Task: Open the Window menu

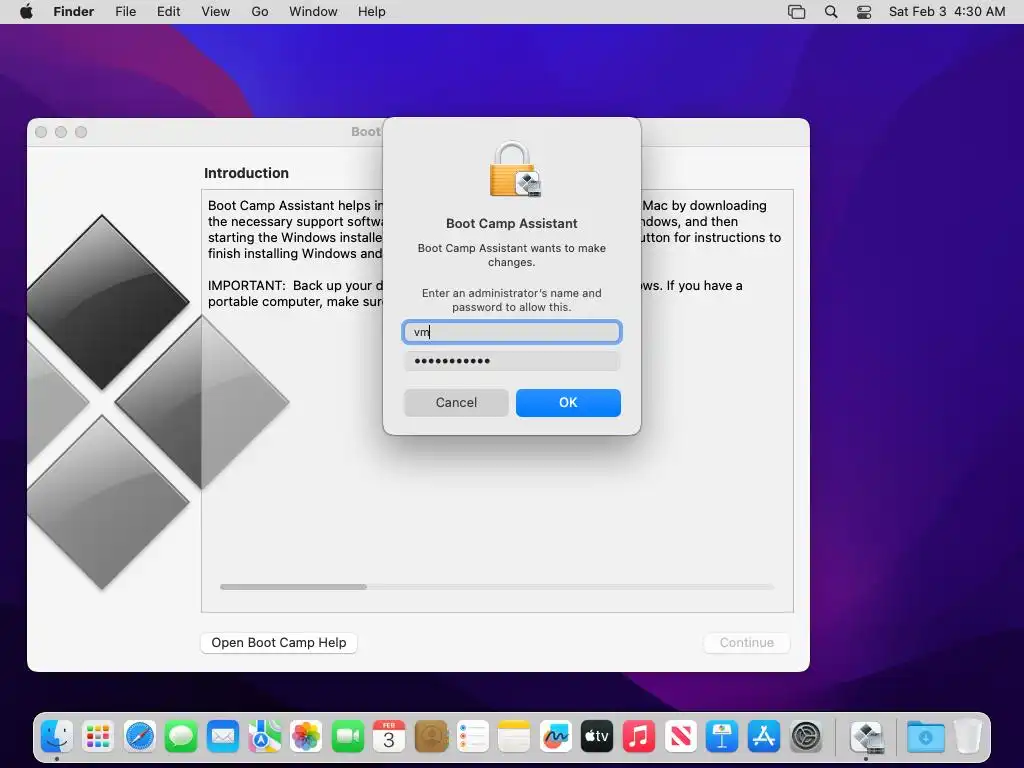Action: pyautogui.click(x=313, y=12)
